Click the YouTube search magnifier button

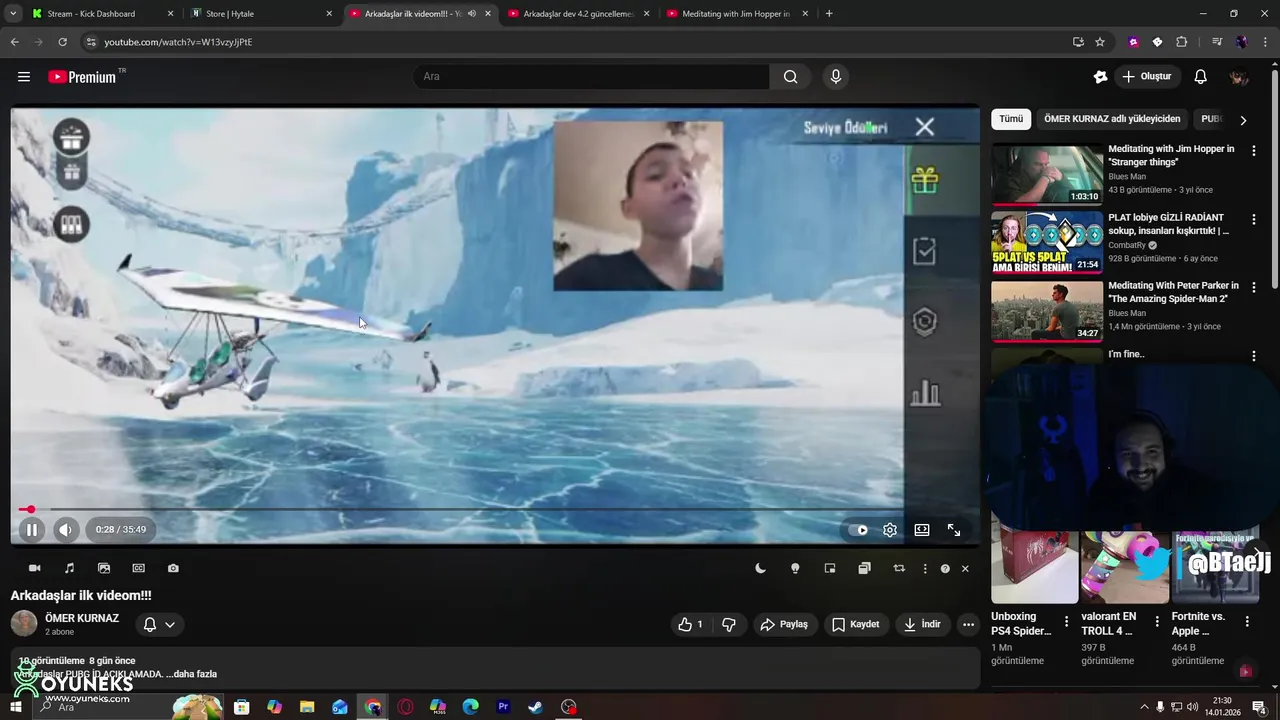point(790,76)
